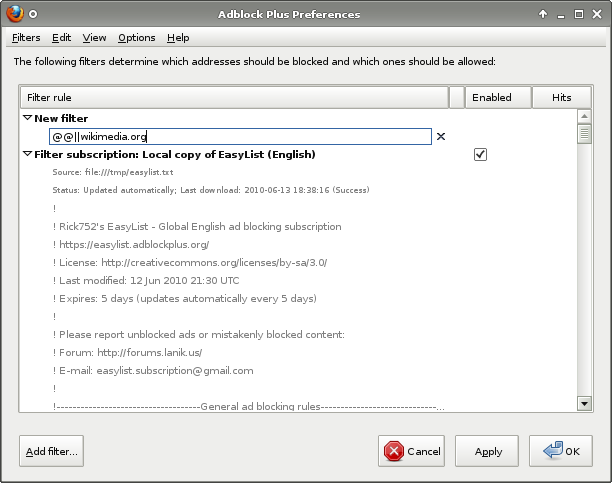This screenshot has height=483, width=612.
Task: Click the Firefox logo icon in title bar
Action: [x=15, y=14]
